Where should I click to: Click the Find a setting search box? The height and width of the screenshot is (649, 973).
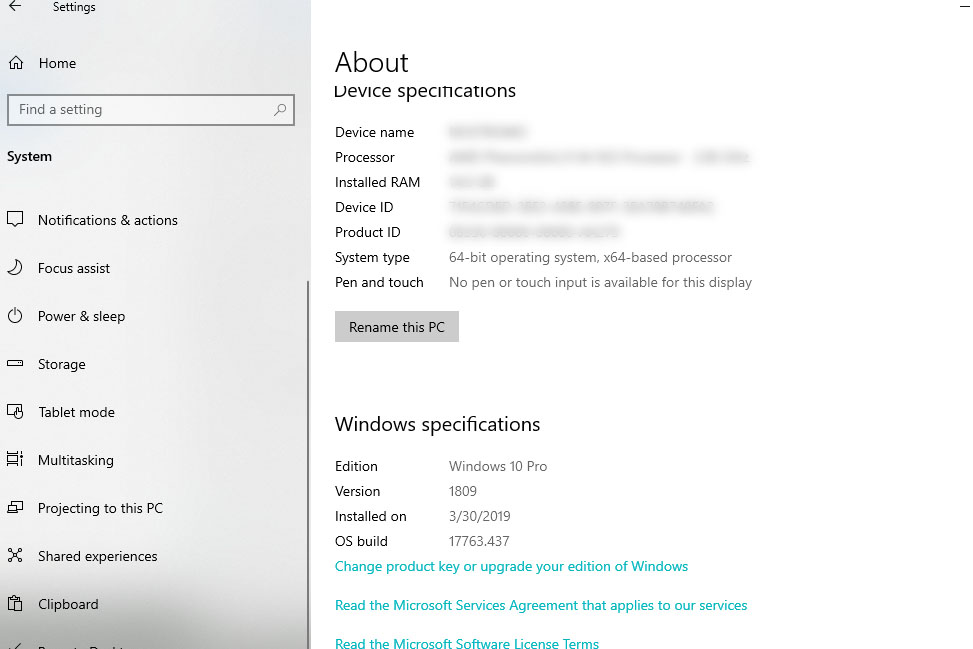[151, 110]
